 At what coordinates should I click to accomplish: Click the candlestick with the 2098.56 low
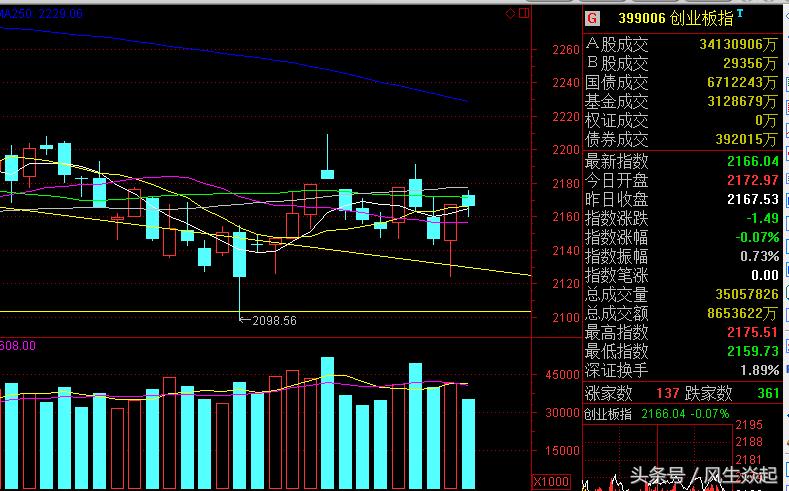[240, 254]
